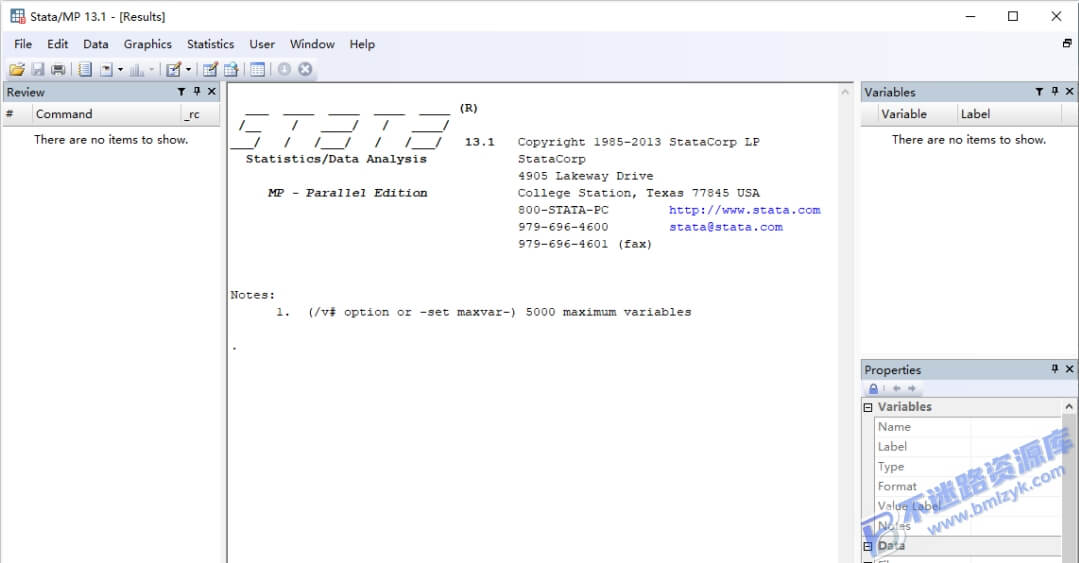This screenshot has height=563, width=1079.
Task: Click the Save floppy disk icon
Action: click(38, 70)
